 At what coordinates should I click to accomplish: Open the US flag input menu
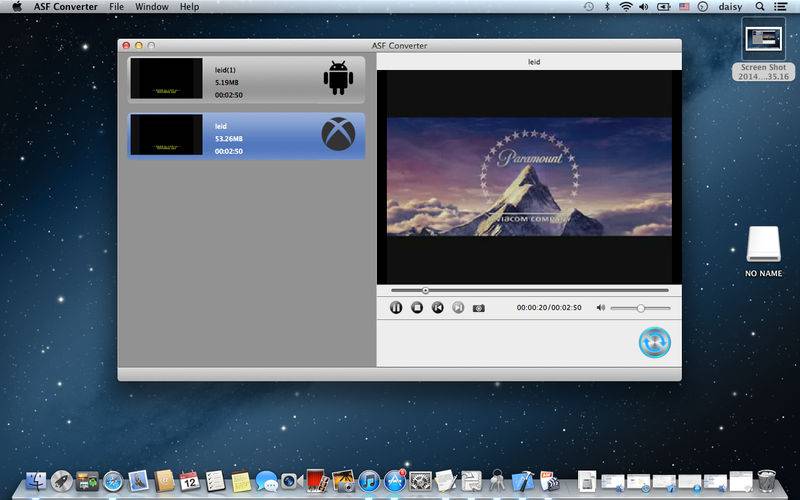pos(684,7)
